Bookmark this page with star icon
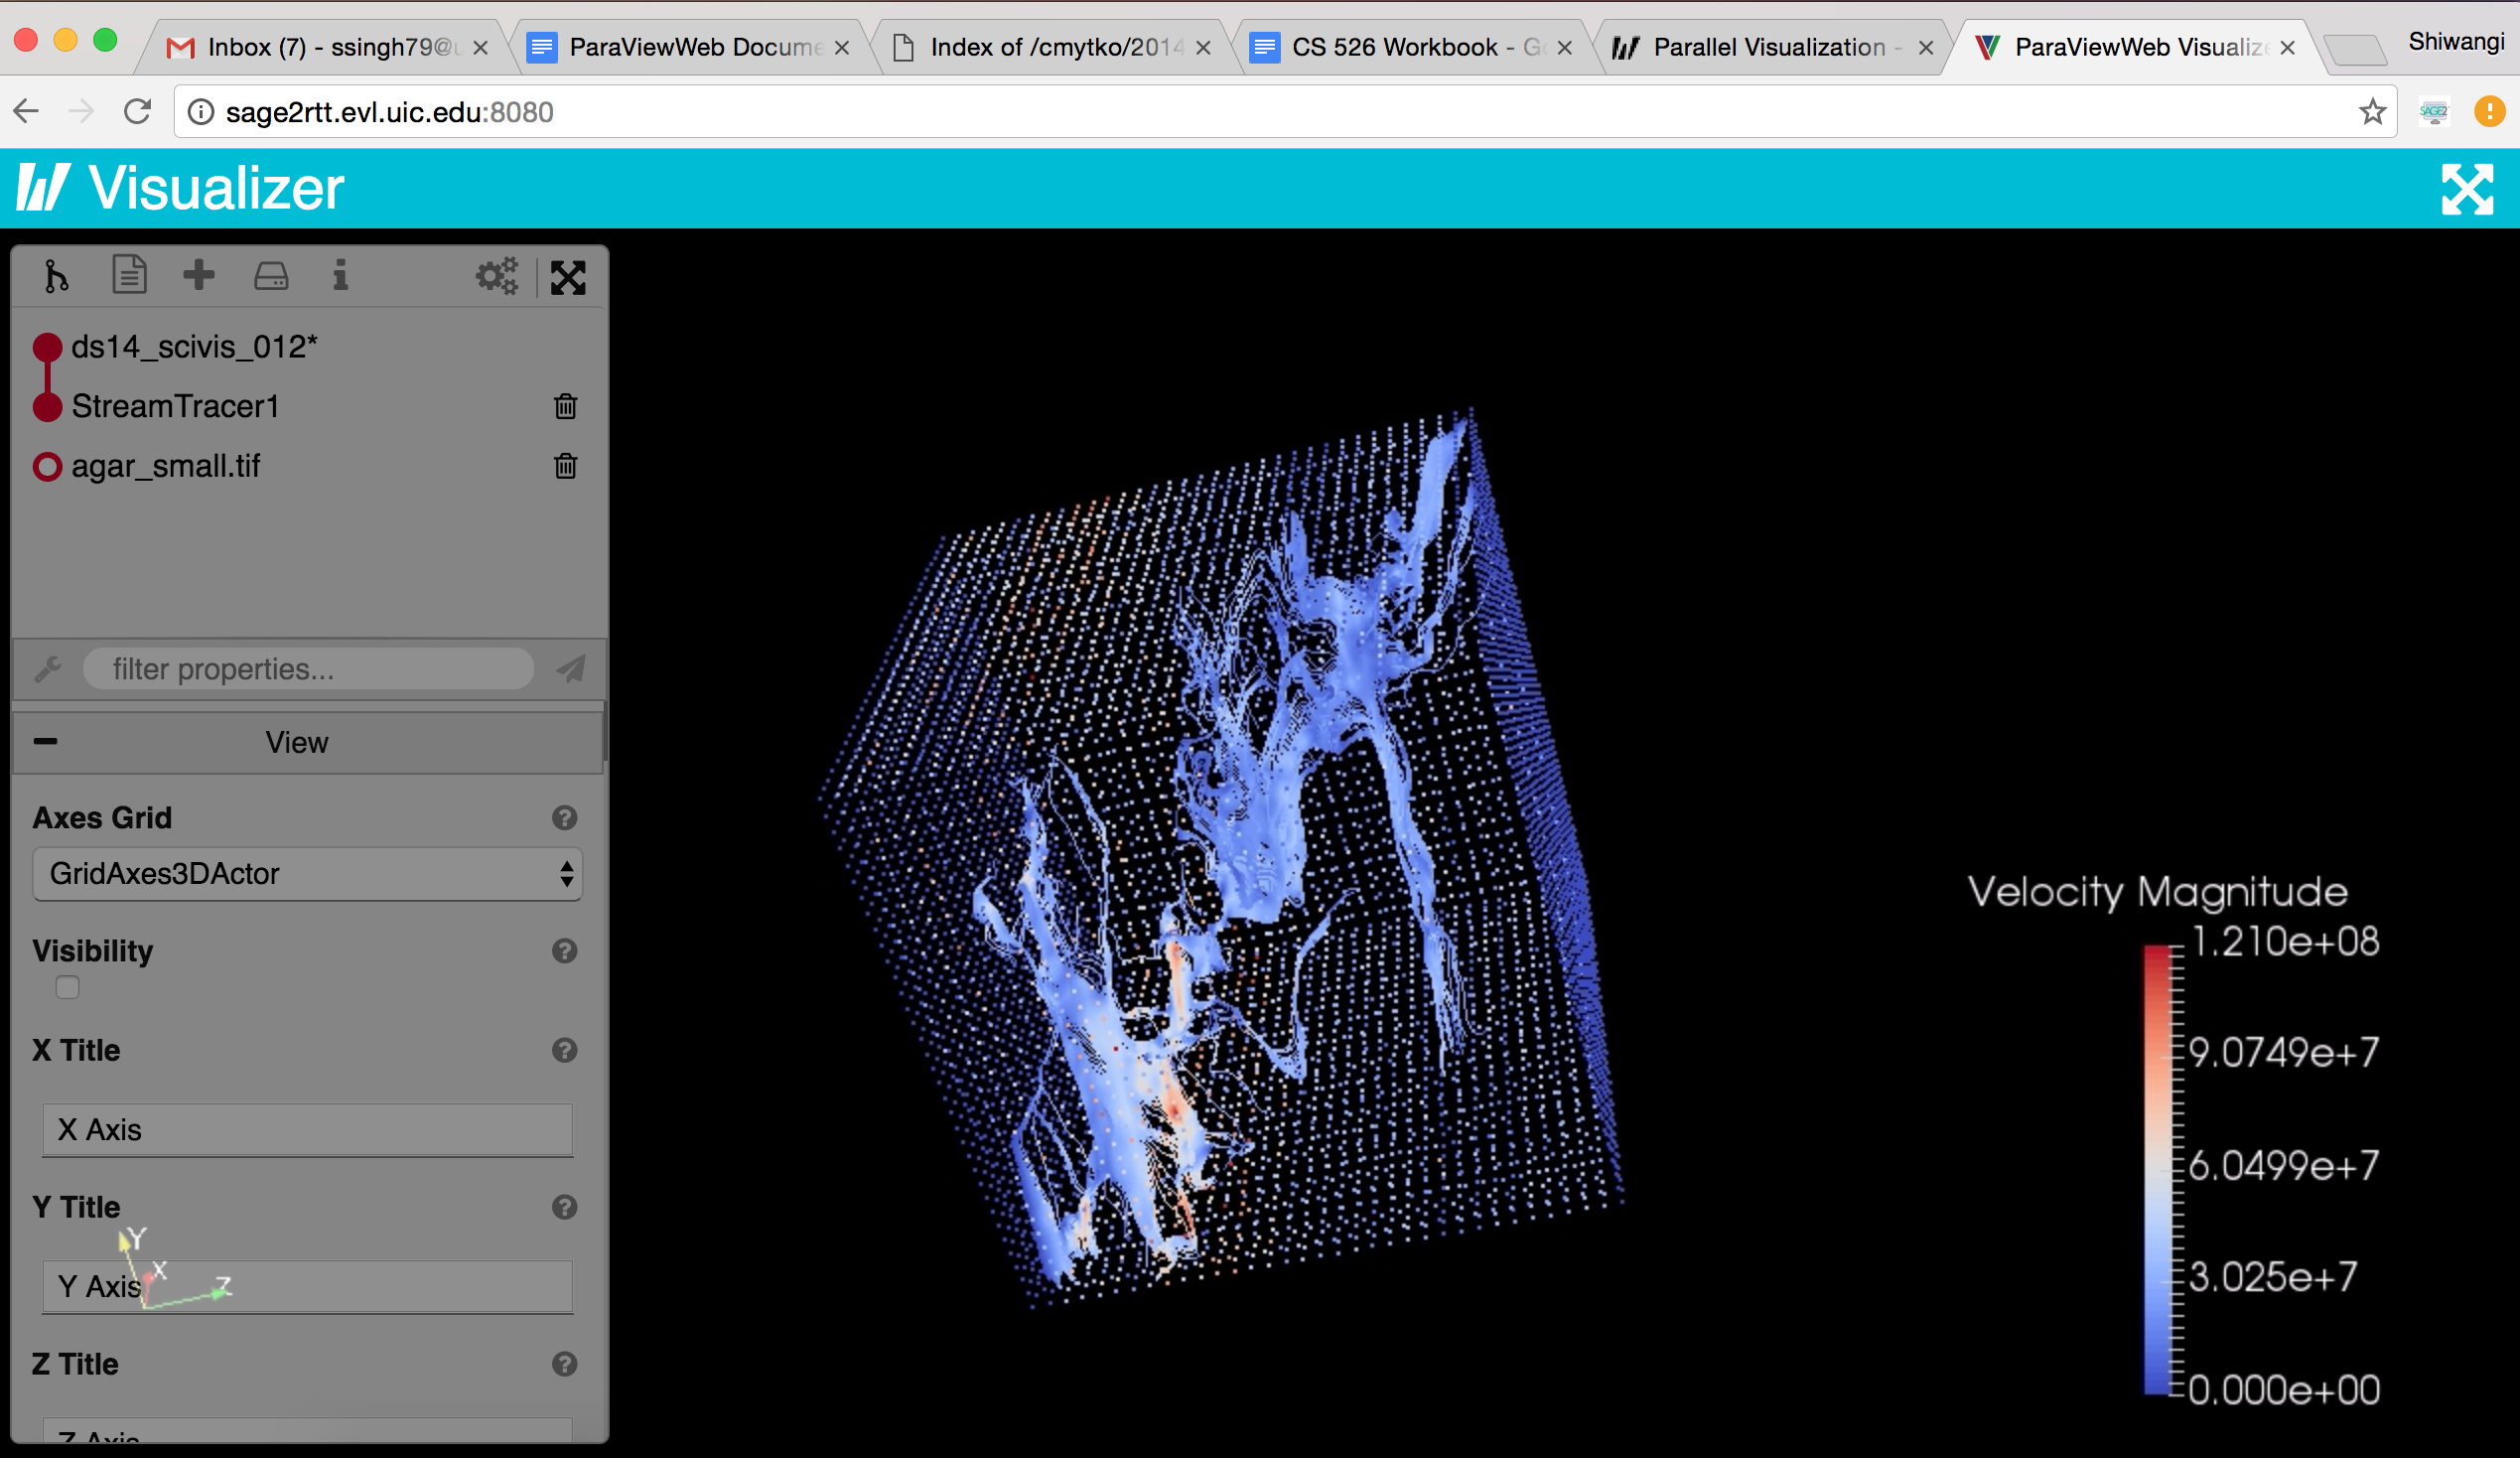This screenshot has width=2520, height=1458. 2372,111
